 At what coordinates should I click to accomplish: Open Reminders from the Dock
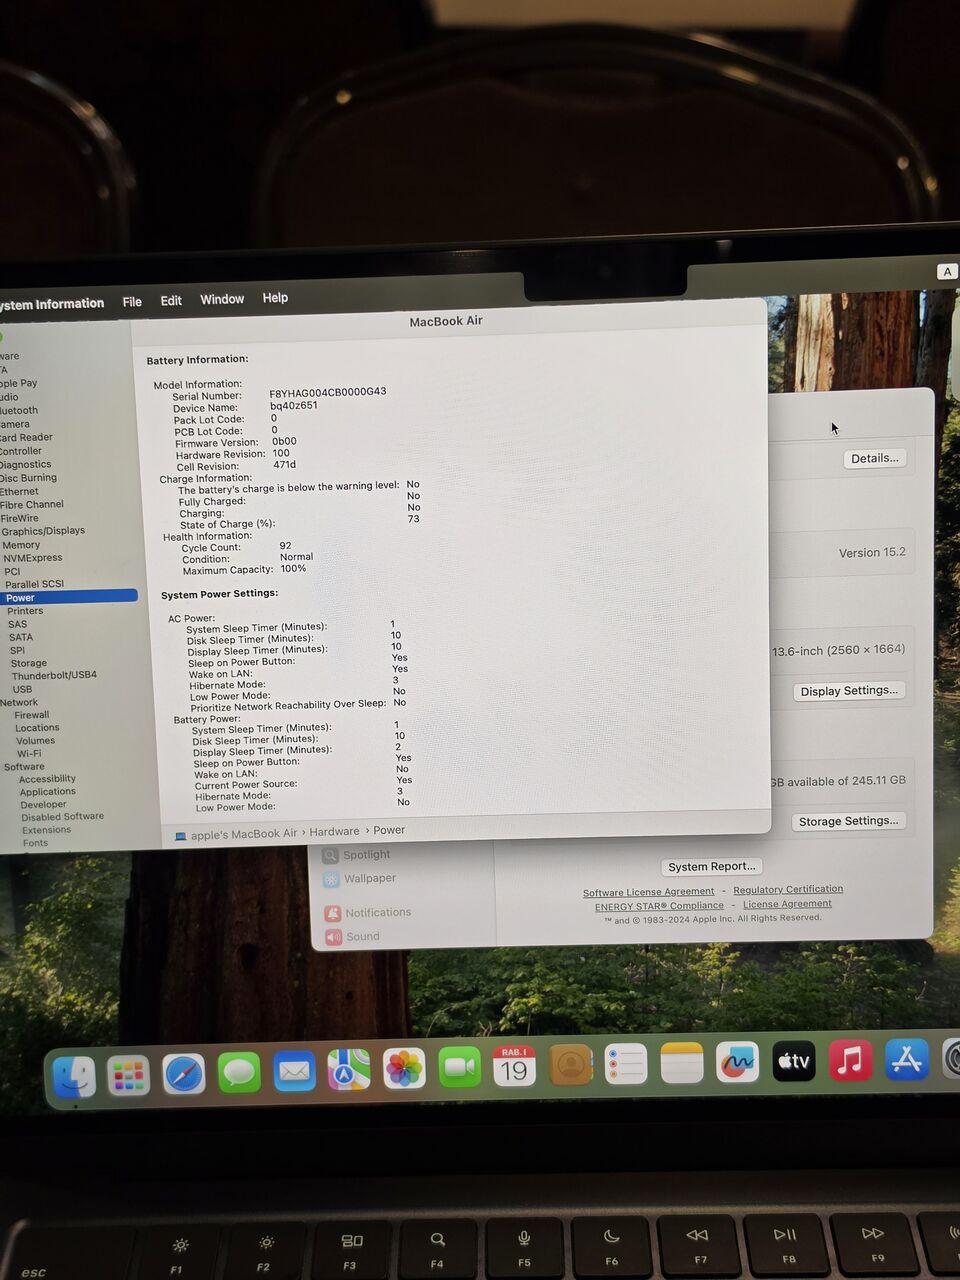click(626, 1064)
